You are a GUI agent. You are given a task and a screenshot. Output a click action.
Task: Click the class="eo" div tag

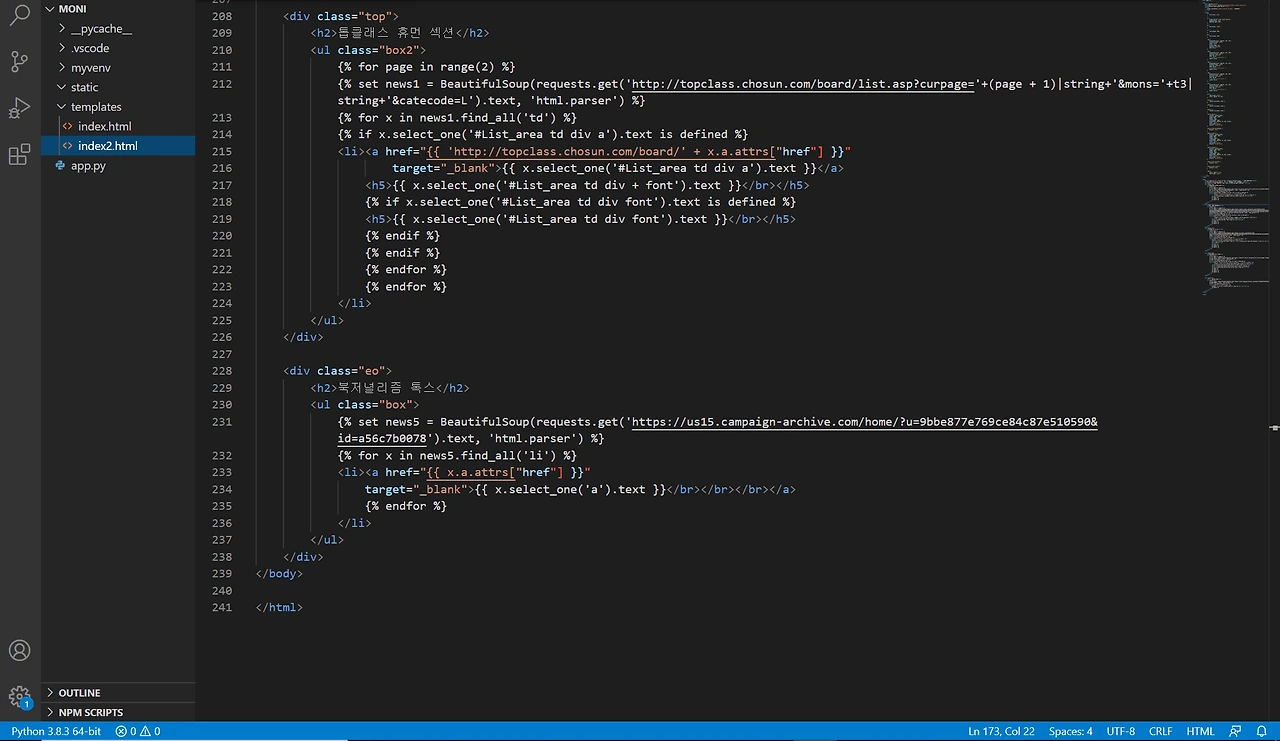click(x=338, y=371)
